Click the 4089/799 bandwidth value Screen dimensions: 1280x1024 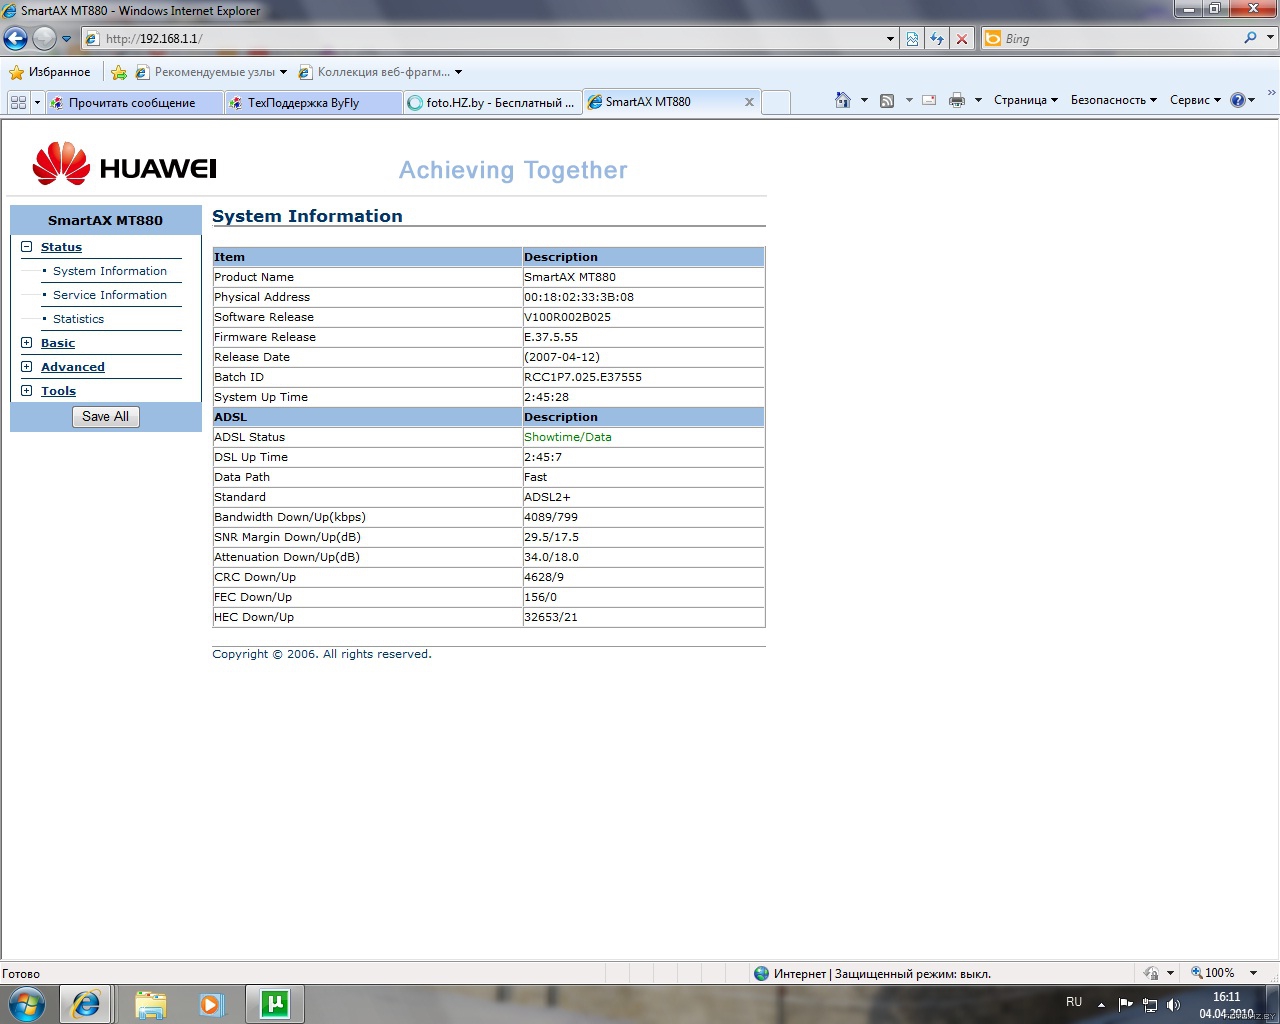(551, 517)
